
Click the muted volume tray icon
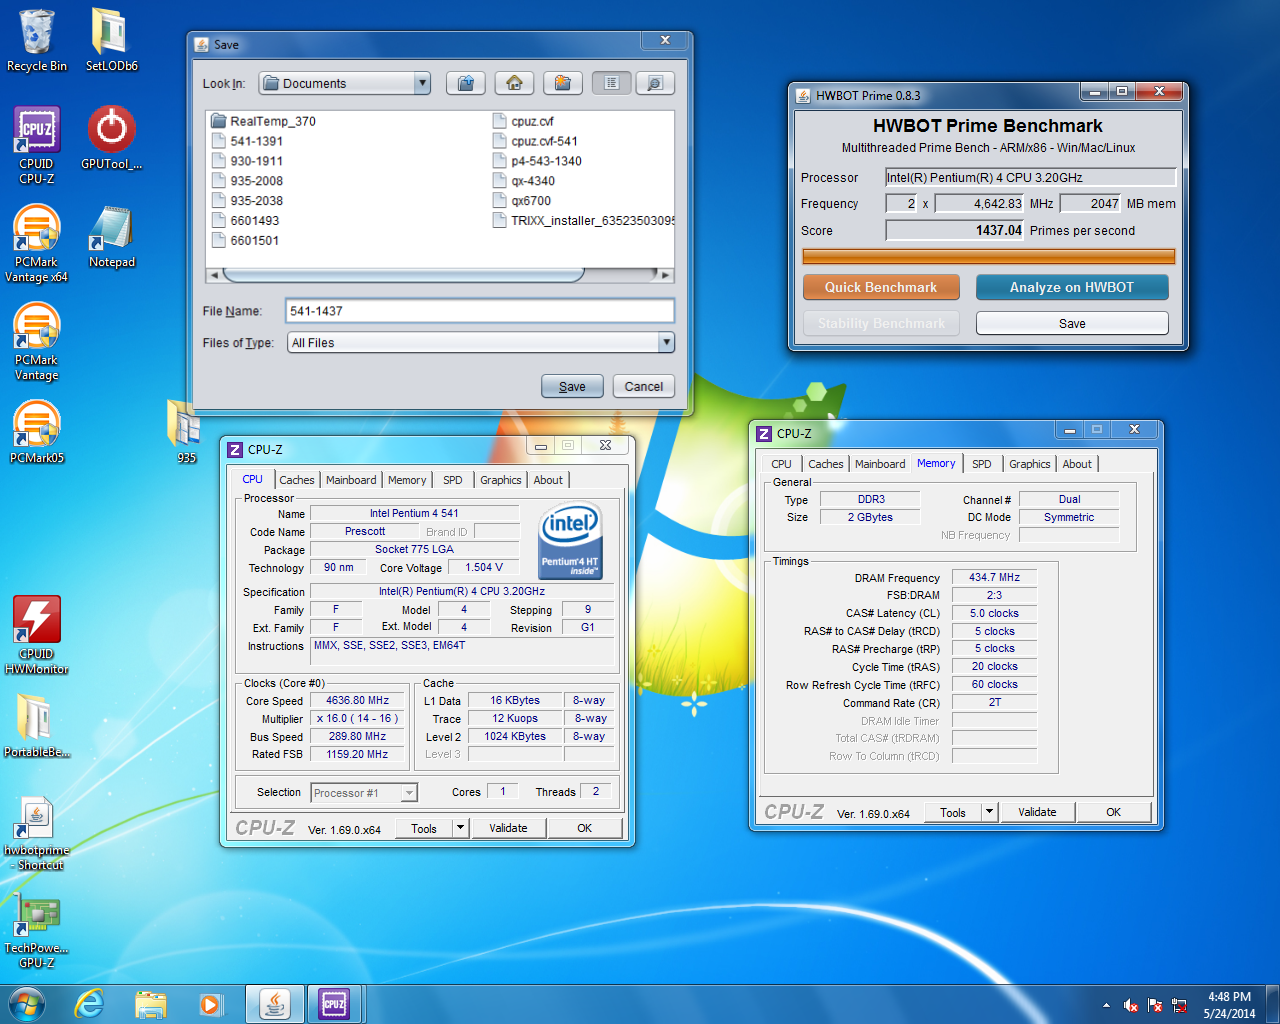coord(1131,1005)
